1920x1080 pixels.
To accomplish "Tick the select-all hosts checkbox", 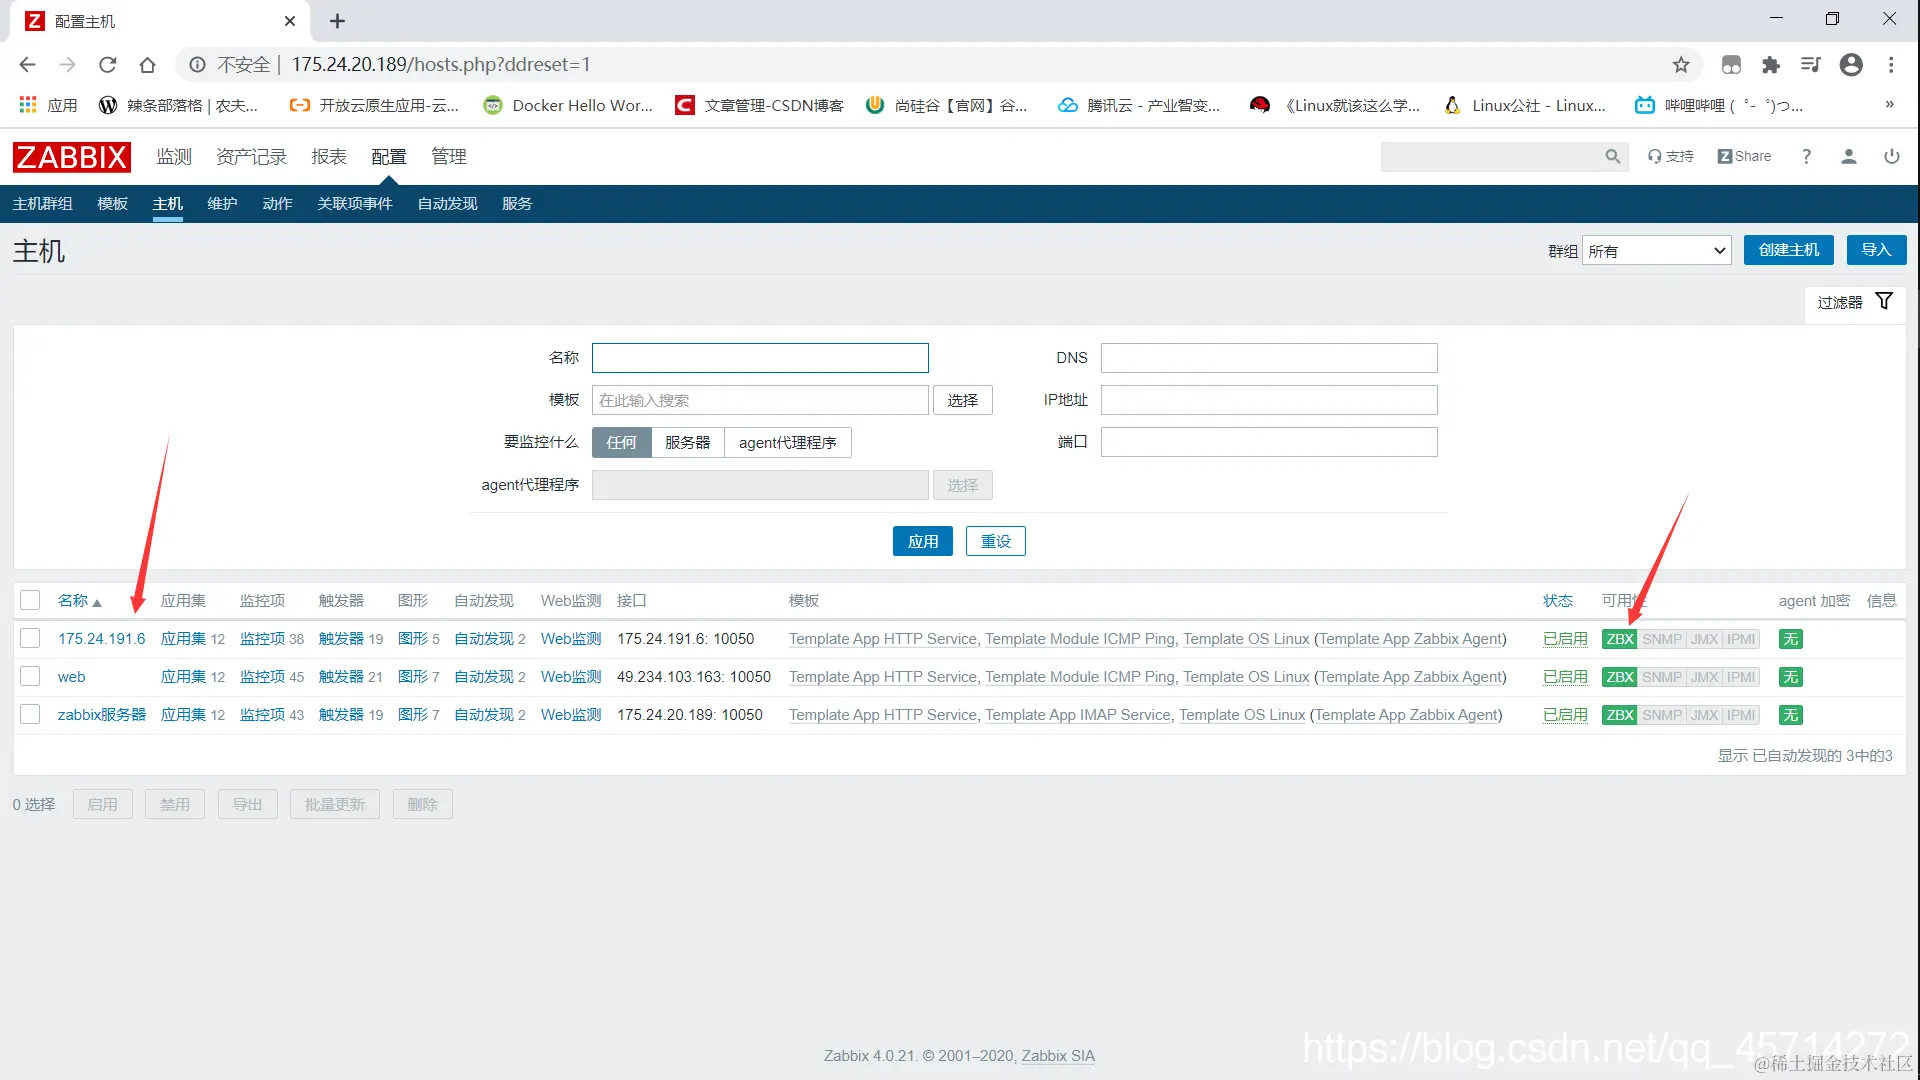I will tap(30, 601).
